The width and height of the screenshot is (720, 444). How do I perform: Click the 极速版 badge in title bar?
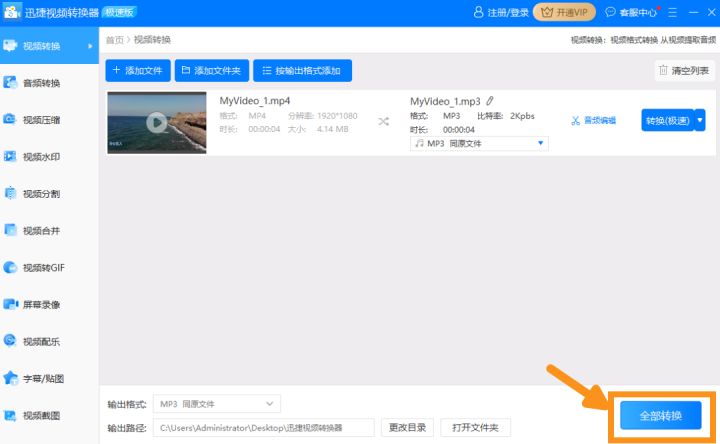click(119, 12)
